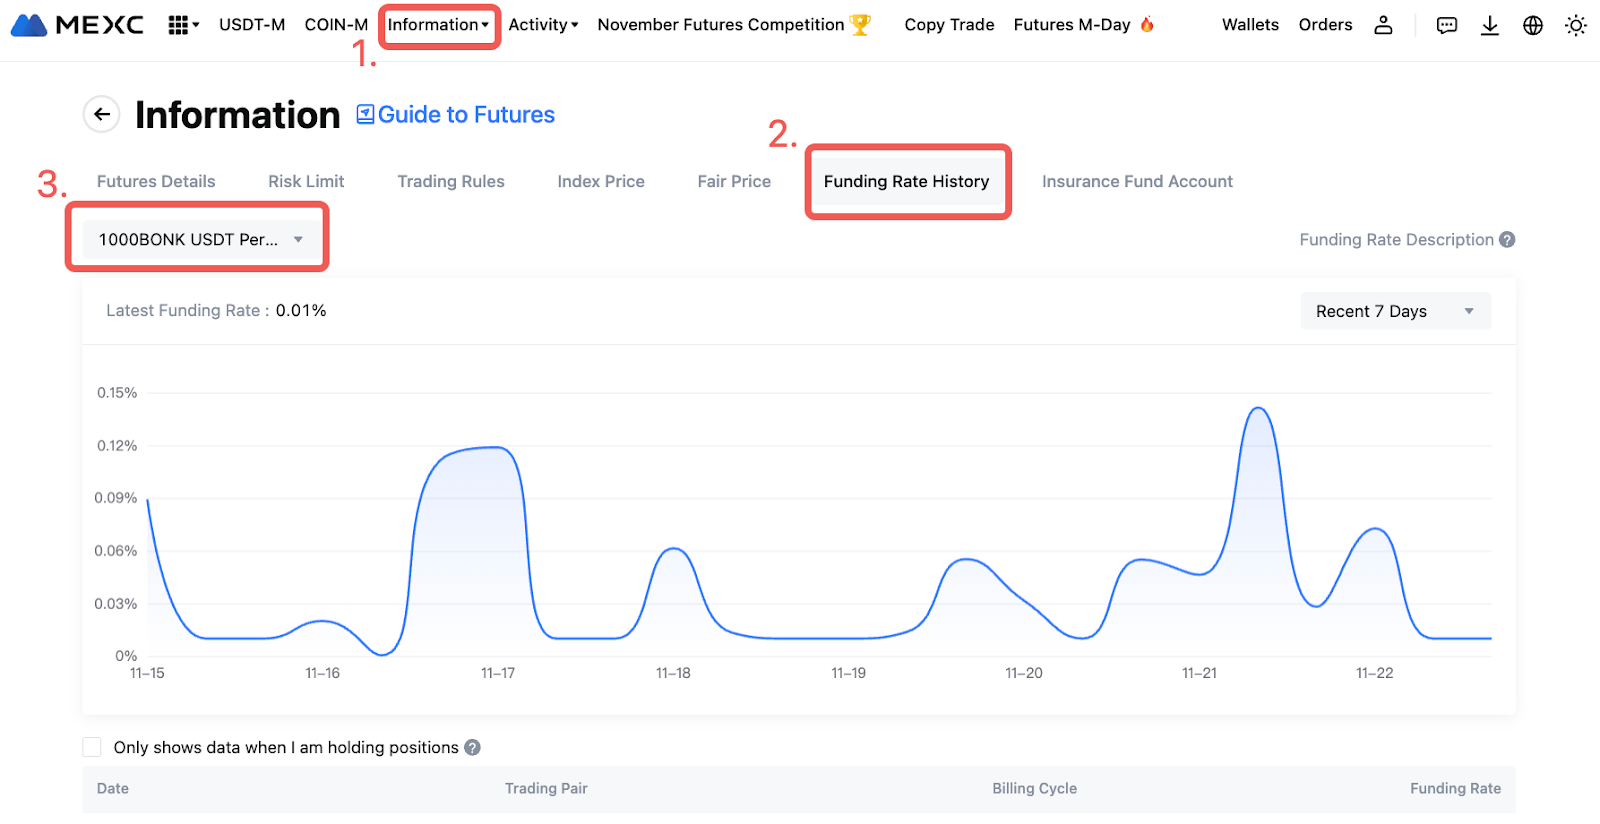Click the Funding Rate Description help icon

click(x=1507, y=240)
